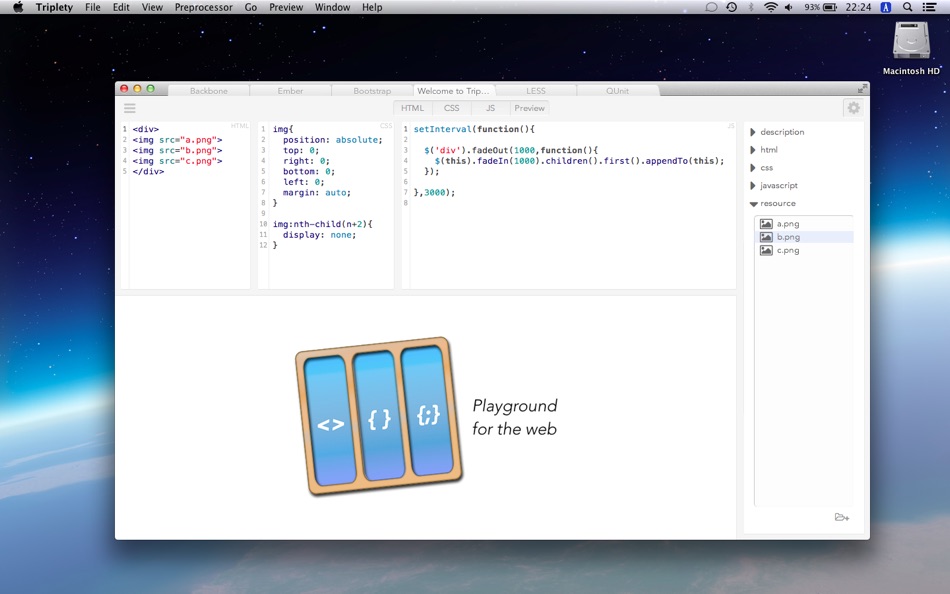Click the Bluetooth menu bar icon

pos(751,7)
